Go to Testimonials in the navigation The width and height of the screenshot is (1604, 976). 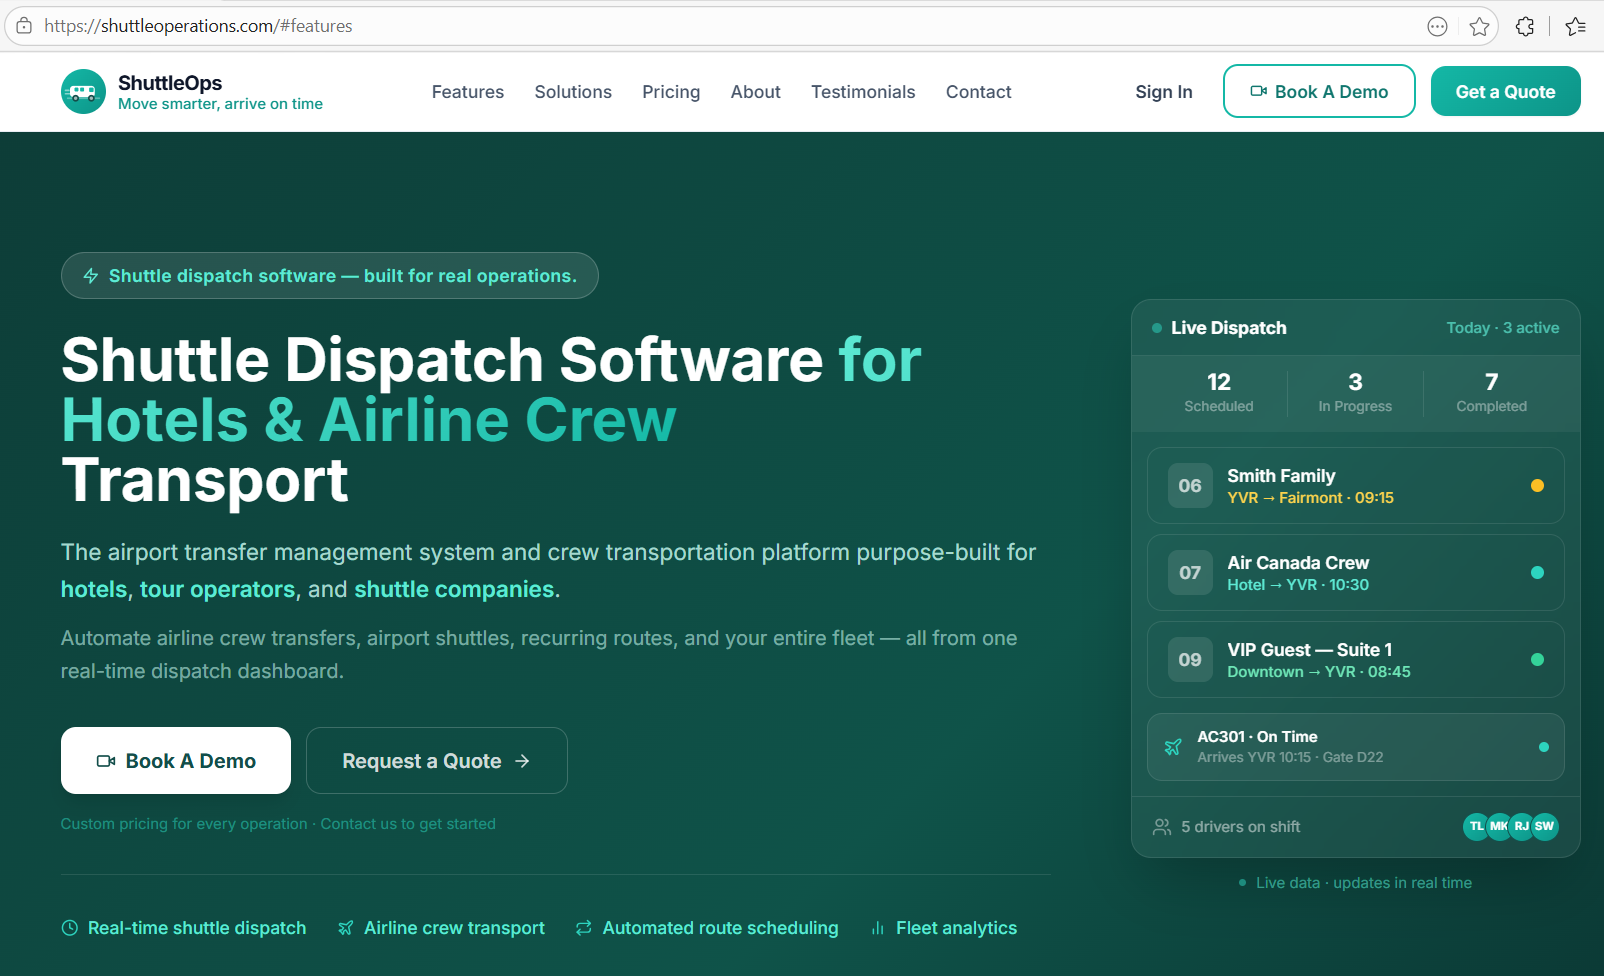[x=863, y=92]
